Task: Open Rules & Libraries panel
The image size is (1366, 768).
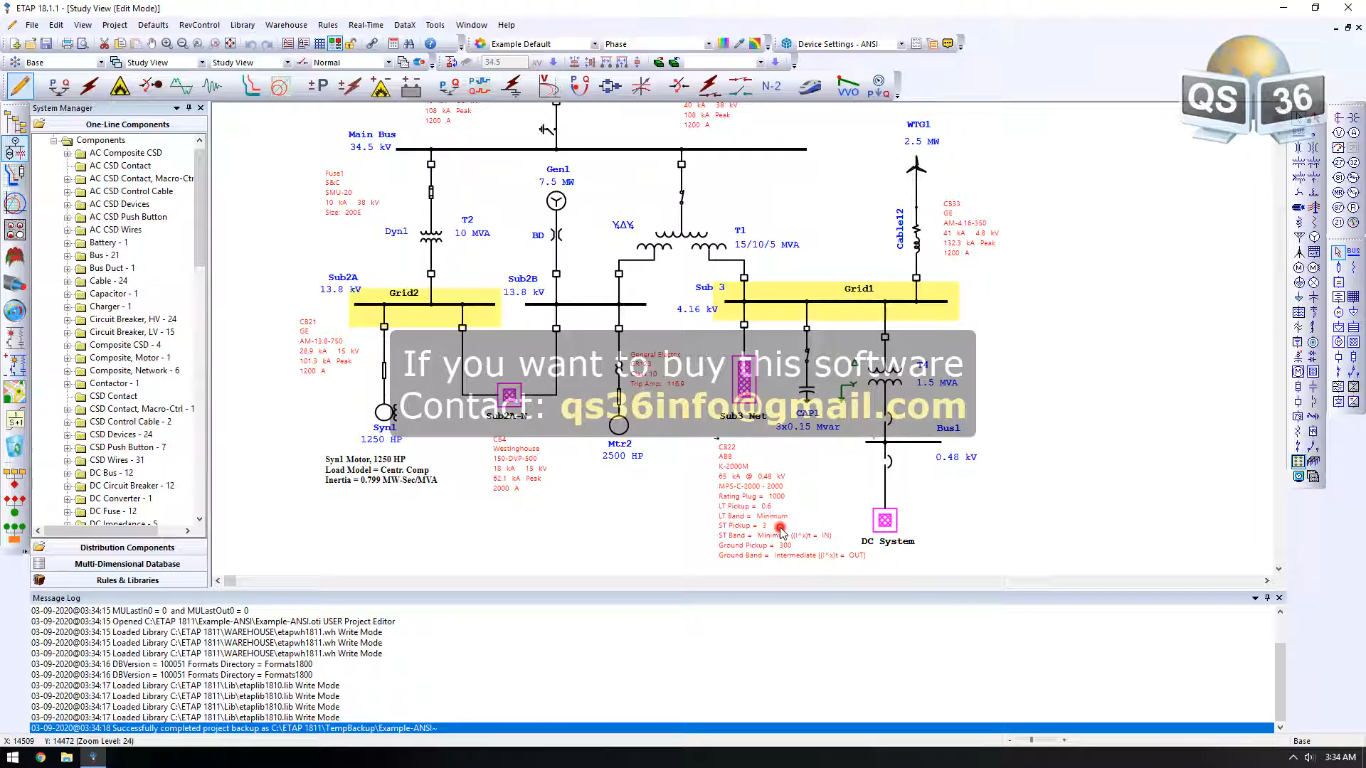Action: tap(119, 580)
